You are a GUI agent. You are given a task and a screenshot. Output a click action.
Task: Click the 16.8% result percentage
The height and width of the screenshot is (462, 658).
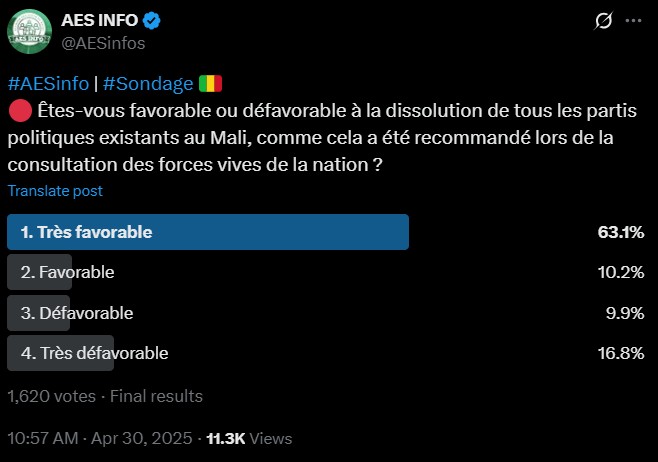click(621, 353)
